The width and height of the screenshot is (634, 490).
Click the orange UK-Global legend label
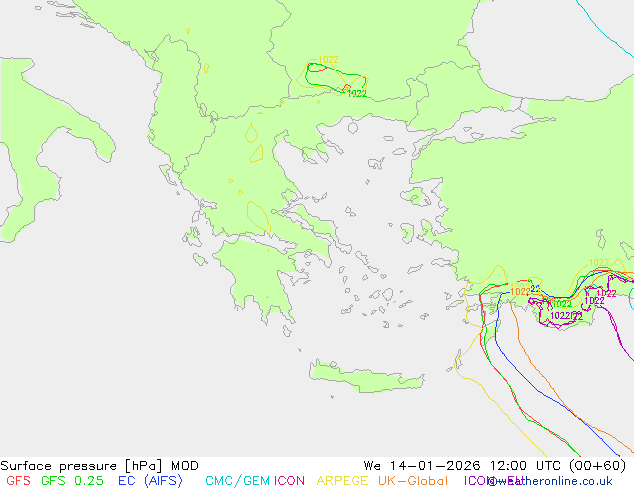pyautogui.click(x=413, y=481)
